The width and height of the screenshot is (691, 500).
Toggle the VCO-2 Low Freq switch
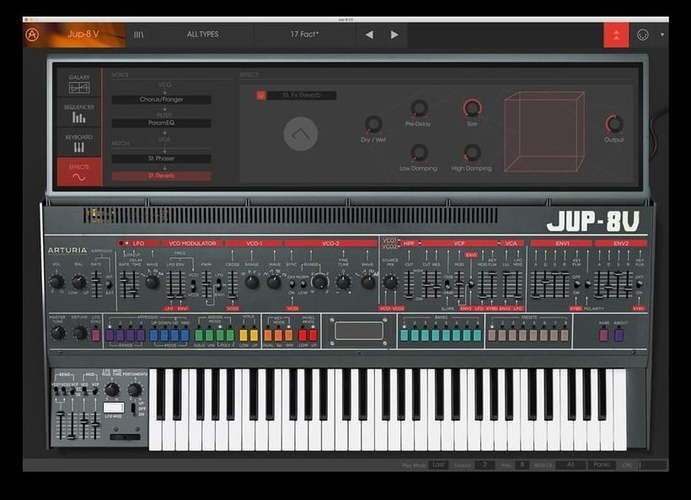303,284
